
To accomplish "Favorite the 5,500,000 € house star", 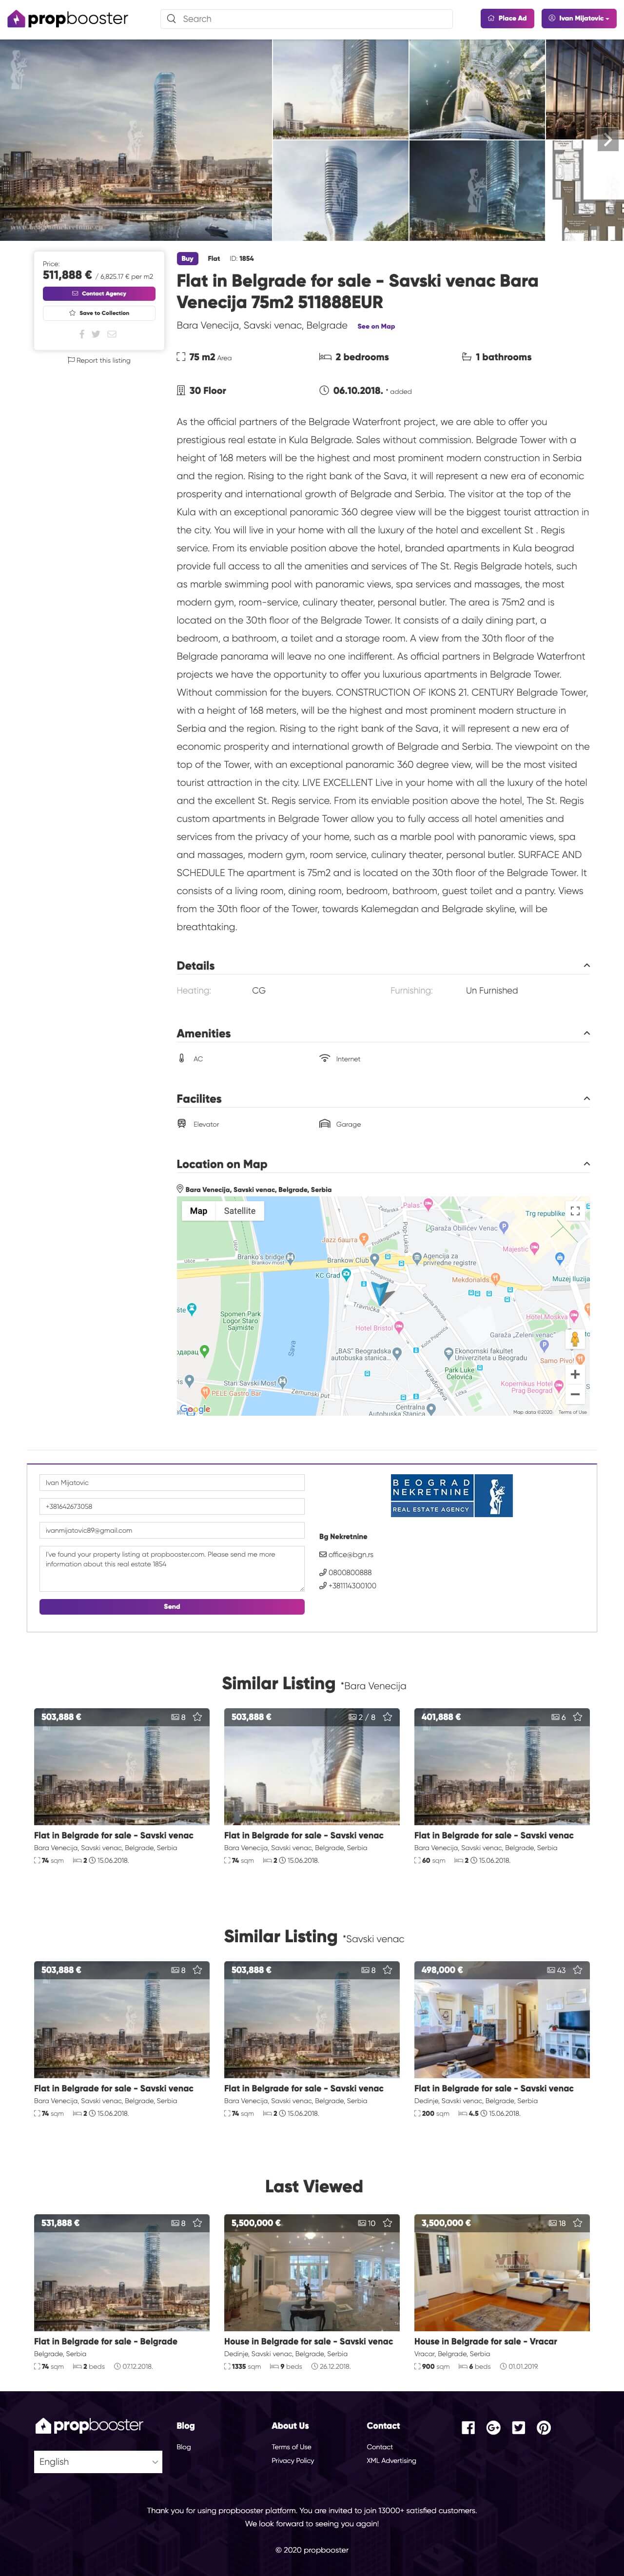I will (x=388, y=2222).
